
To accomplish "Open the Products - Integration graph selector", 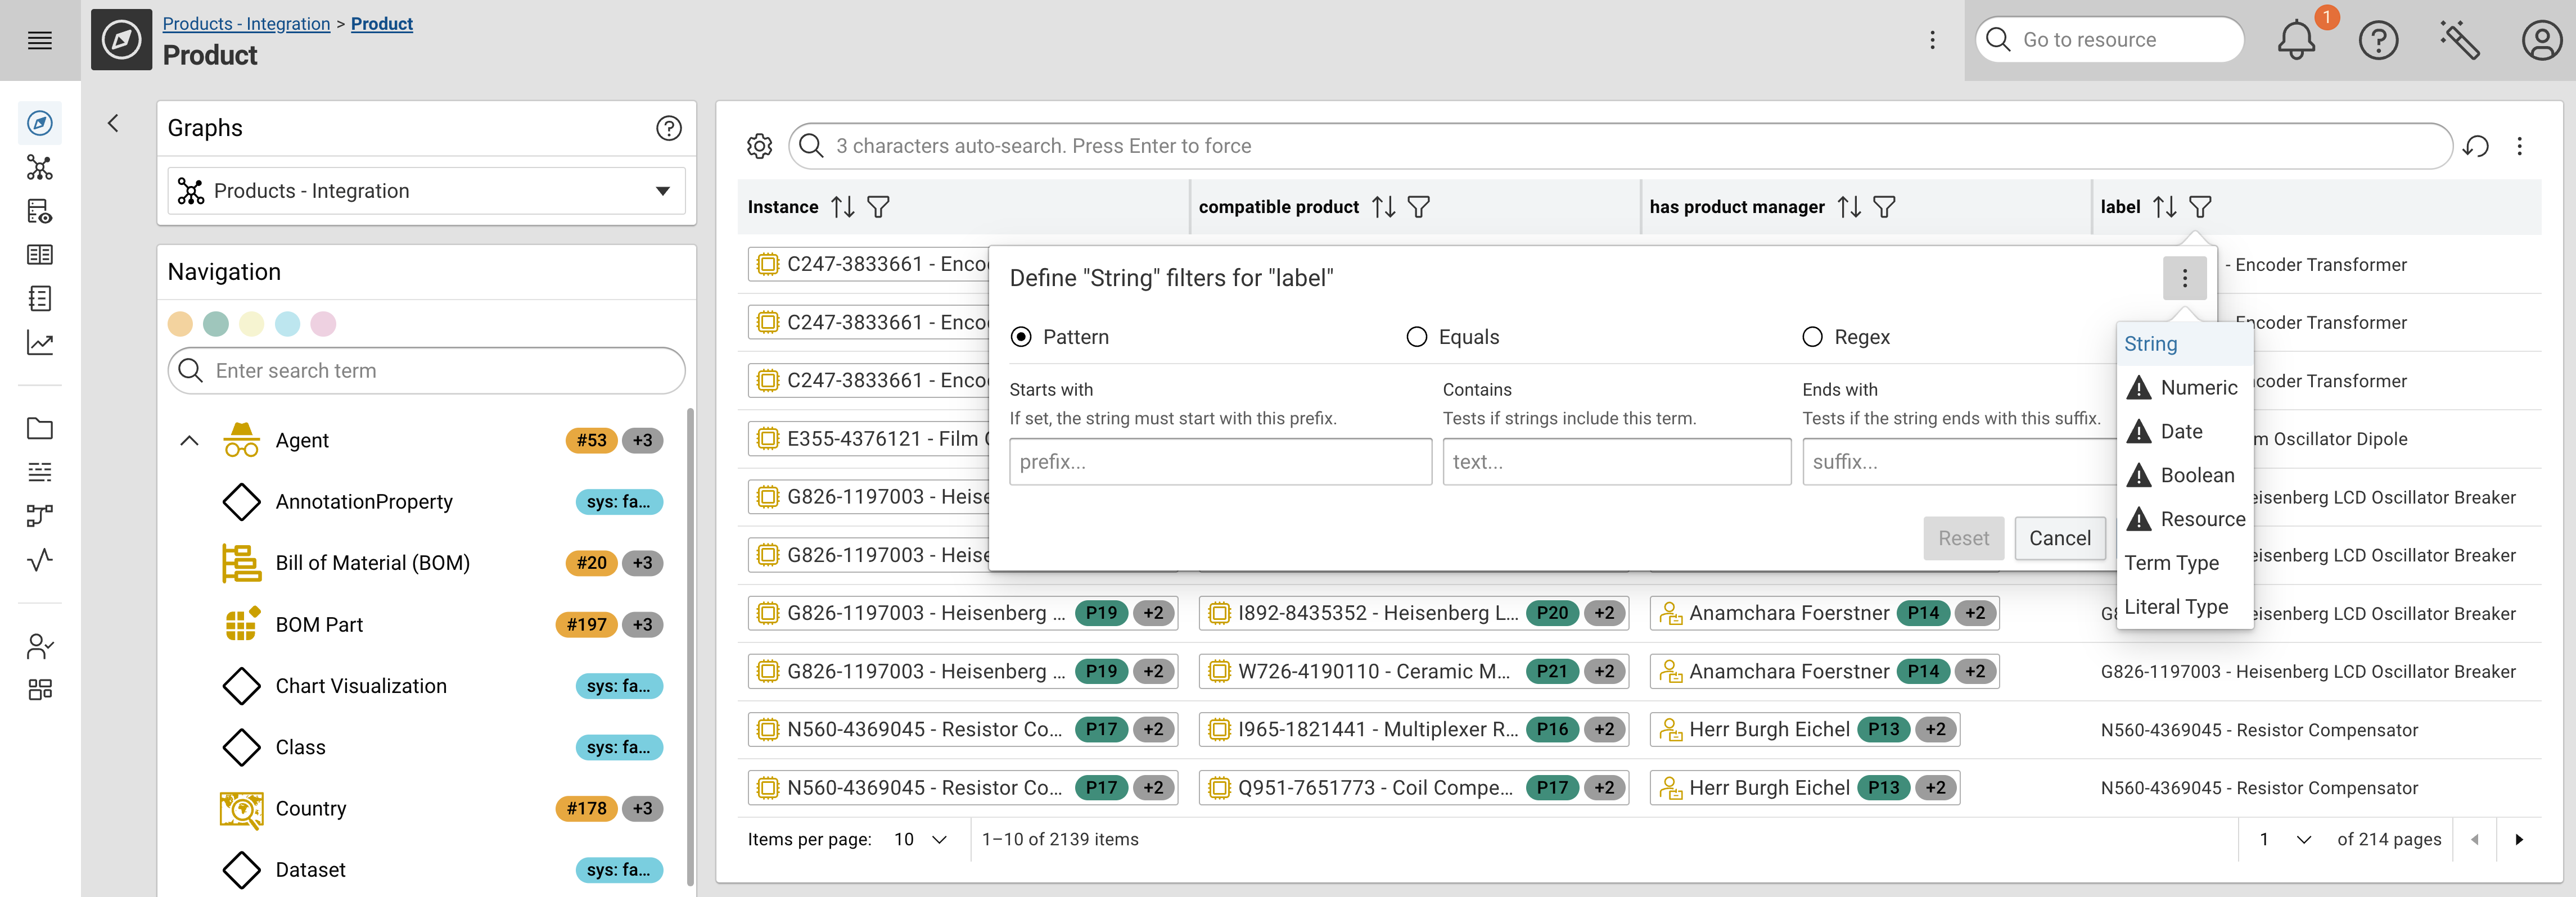I will point(425,191).
